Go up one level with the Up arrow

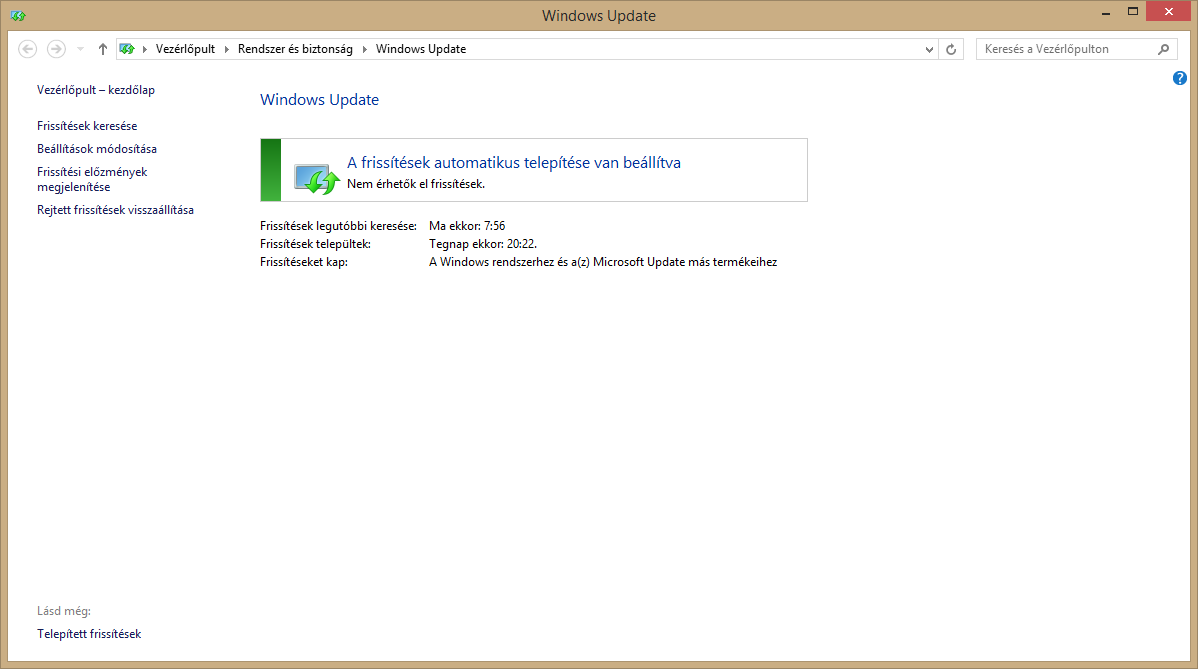[x=102, y=49]
